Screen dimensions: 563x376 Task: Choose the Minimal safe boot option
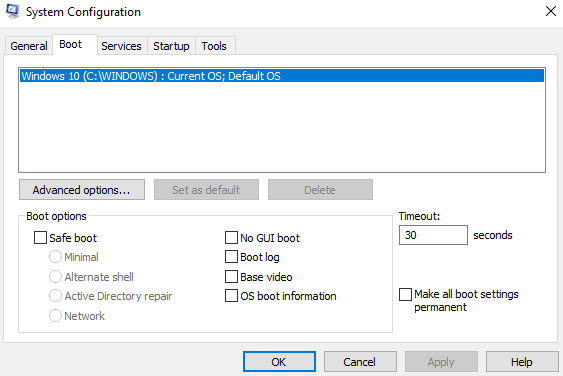(55, 257)
